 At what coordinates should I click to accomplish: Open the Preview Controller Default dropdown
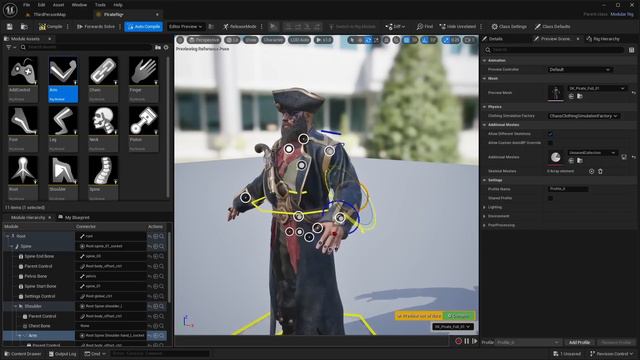[x=579, y=69]
